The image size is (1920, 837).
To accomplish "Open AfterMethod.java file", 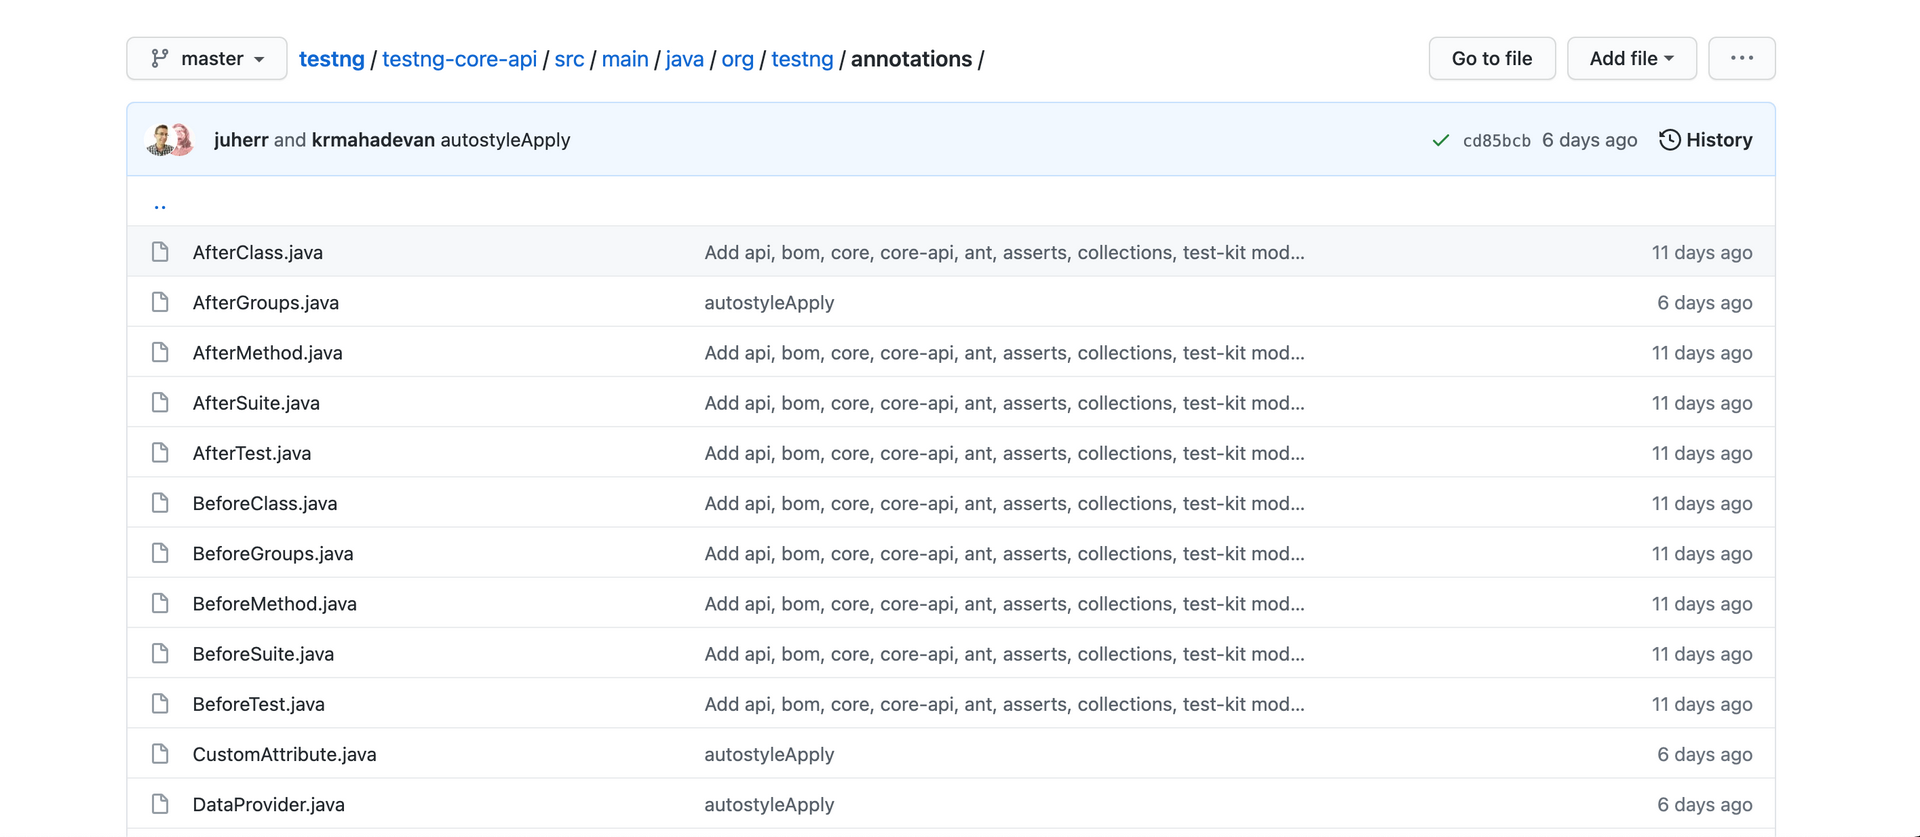I will [x=268, y=352].
